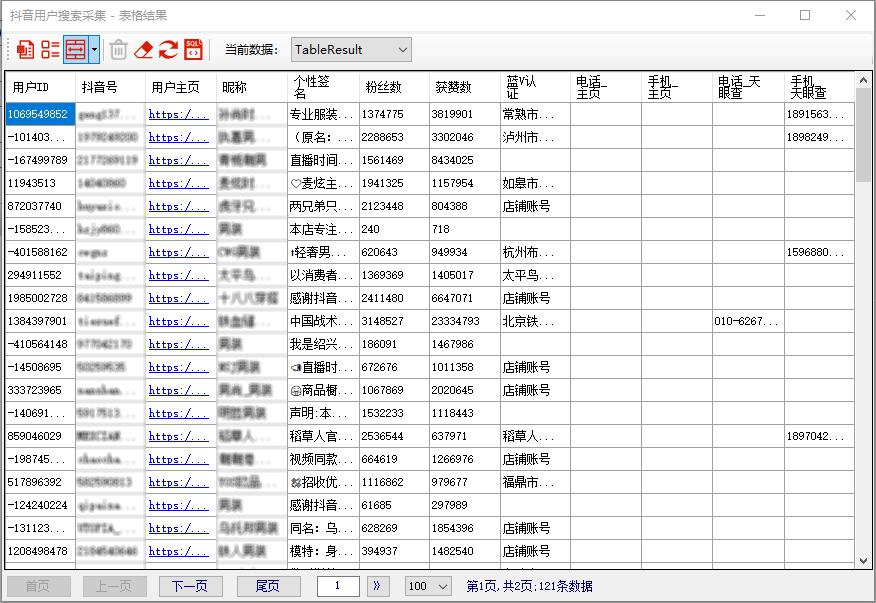Click the trash delete icon

118,49
